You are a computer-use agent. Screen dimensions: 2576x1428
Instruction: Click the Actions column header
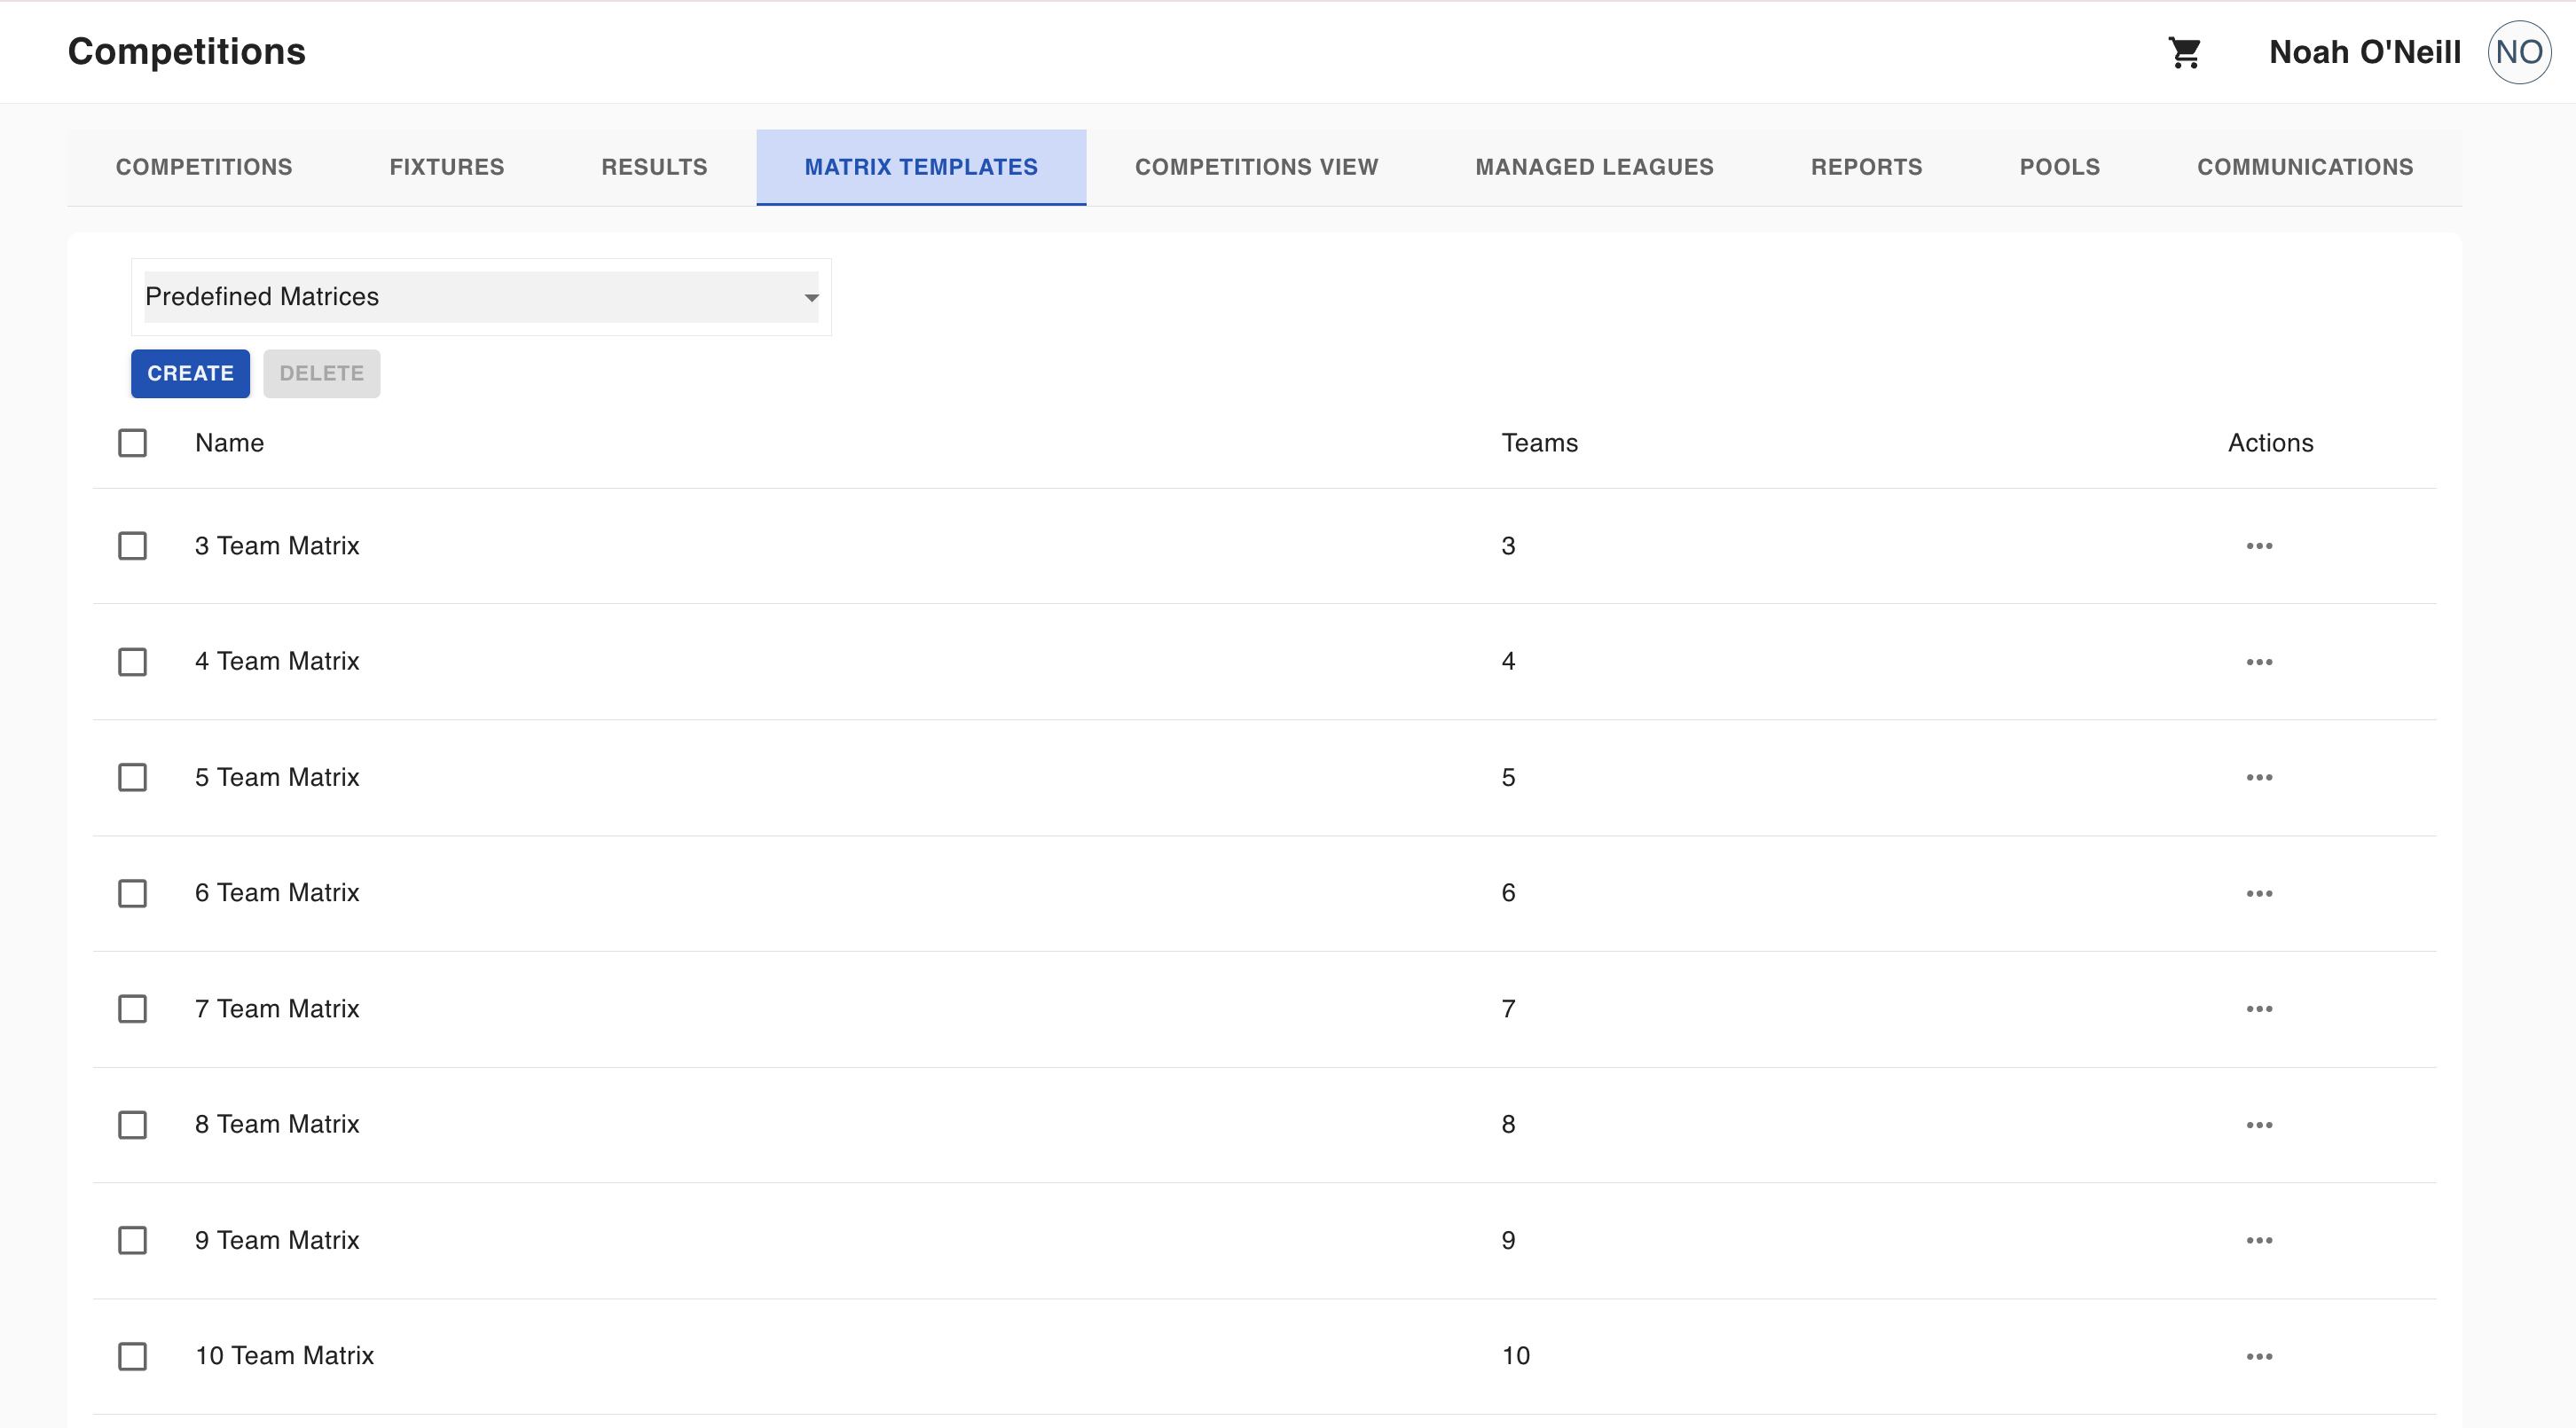2270,443
